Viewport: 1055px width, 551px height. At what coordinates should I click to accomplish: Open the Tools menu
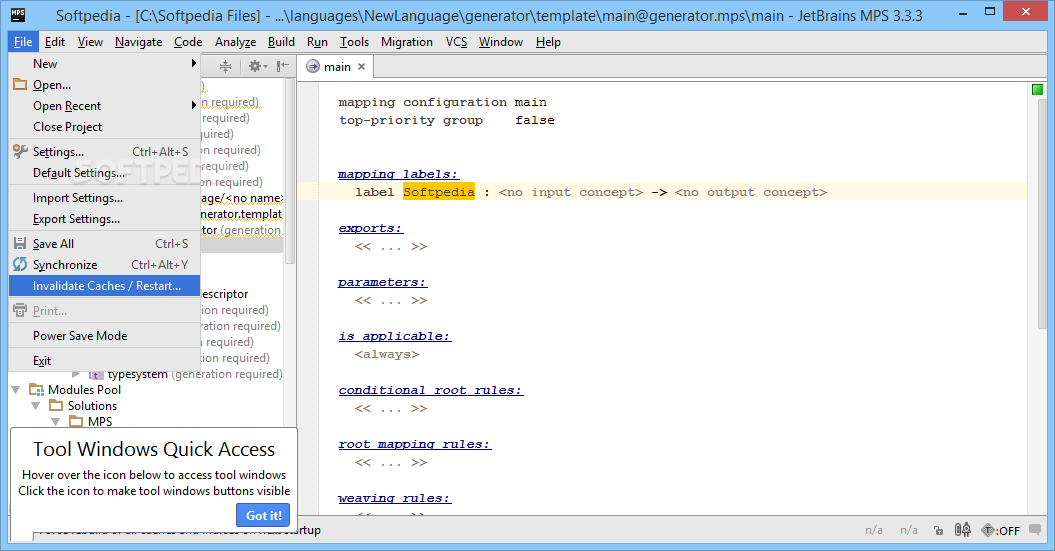[x=354, y=42]
